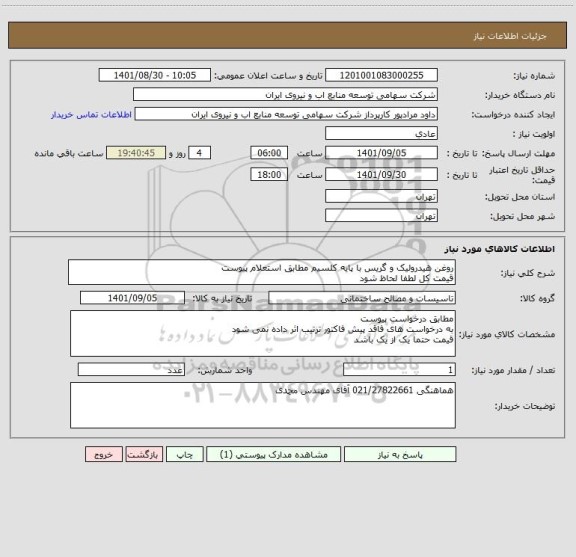Click the request creator field داود مرادپور
Viewport: 576px width, 557px height.
coord(286,114)
